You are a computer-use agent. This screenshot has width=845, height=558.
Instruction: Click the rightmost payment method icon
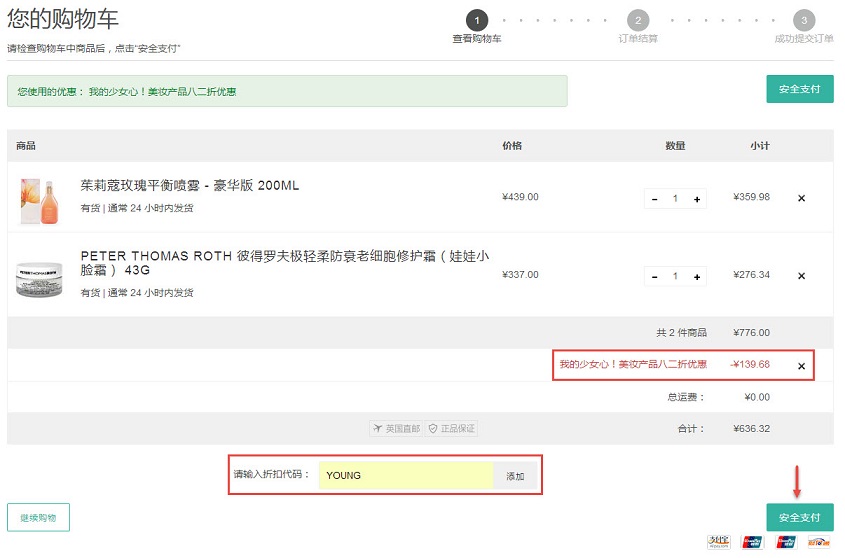[819, 542]
